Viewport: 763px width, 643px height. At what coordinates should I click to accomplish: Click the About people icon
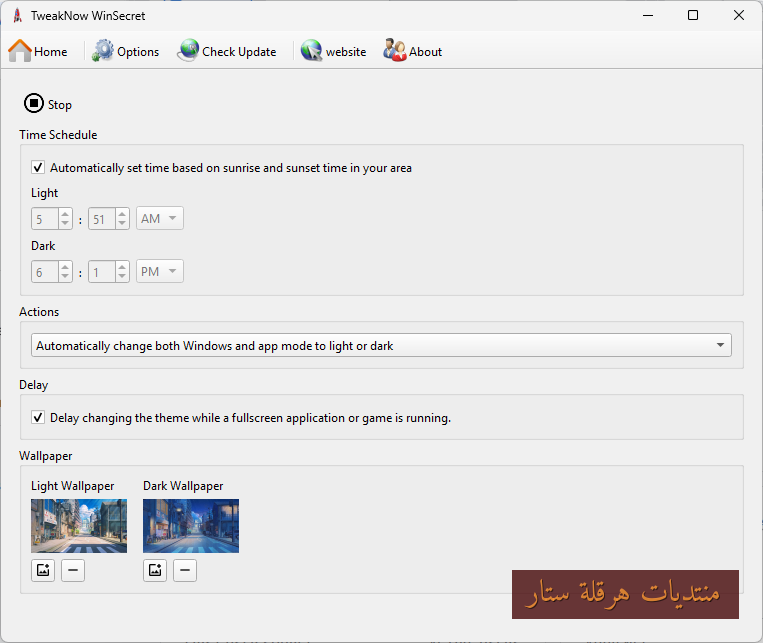click(x=395, y=51)
